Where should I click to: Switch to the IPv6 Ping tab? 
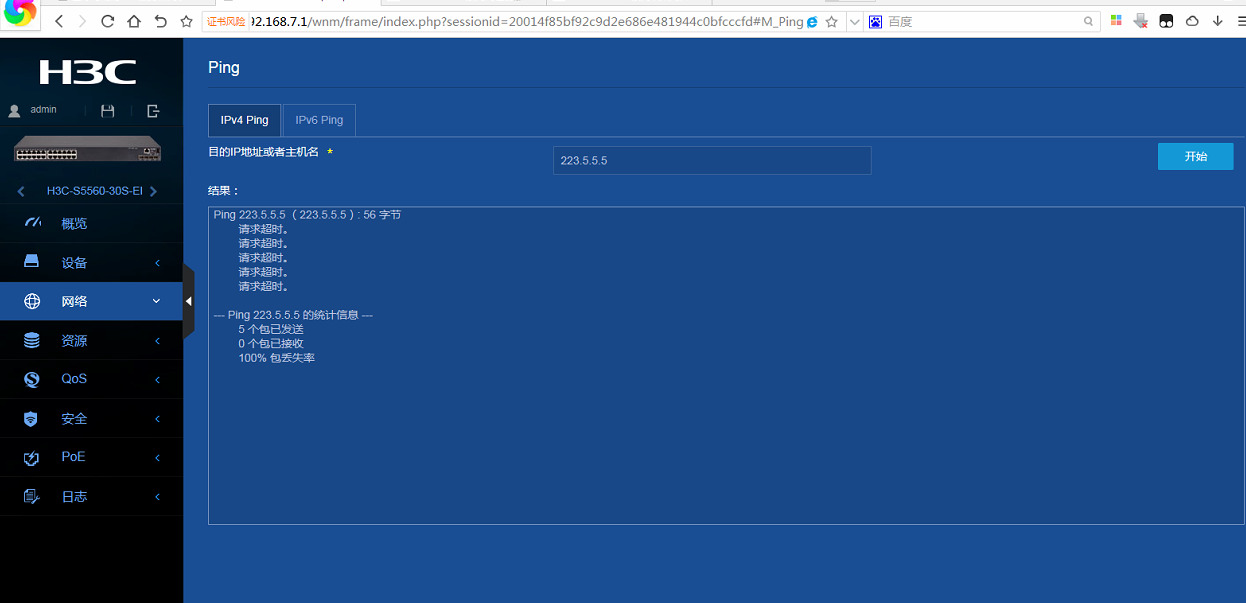click(319, 120)
